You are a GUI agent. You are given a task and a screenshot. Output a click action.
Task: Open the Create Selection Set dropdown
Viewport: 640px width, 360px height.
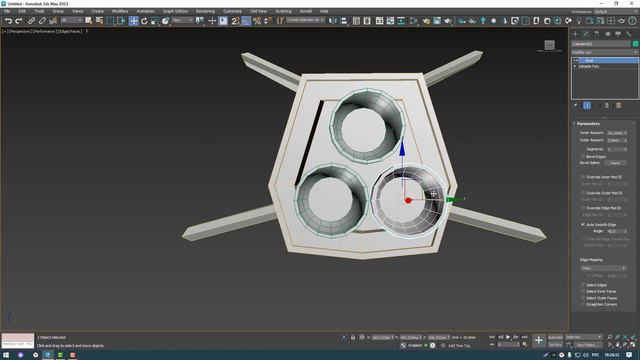[x=305, y=20]
